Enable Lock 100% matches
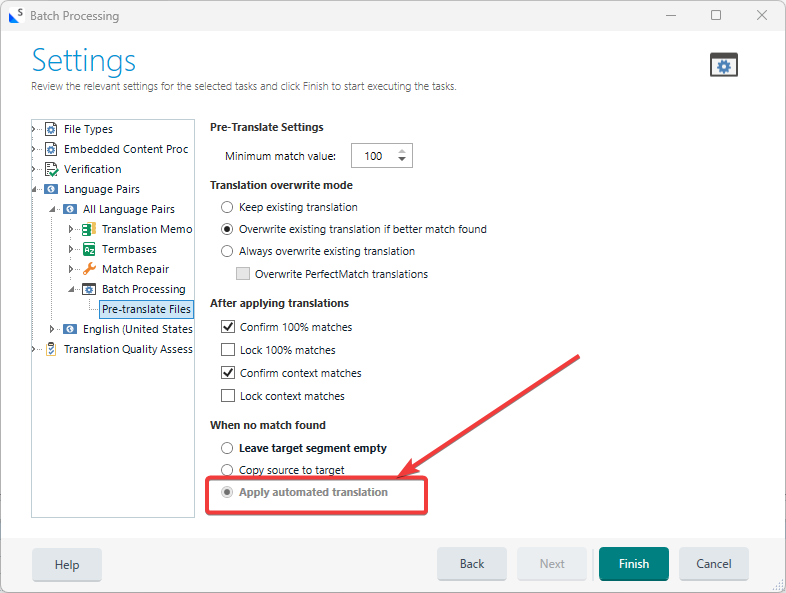 (x=228, y=349)
